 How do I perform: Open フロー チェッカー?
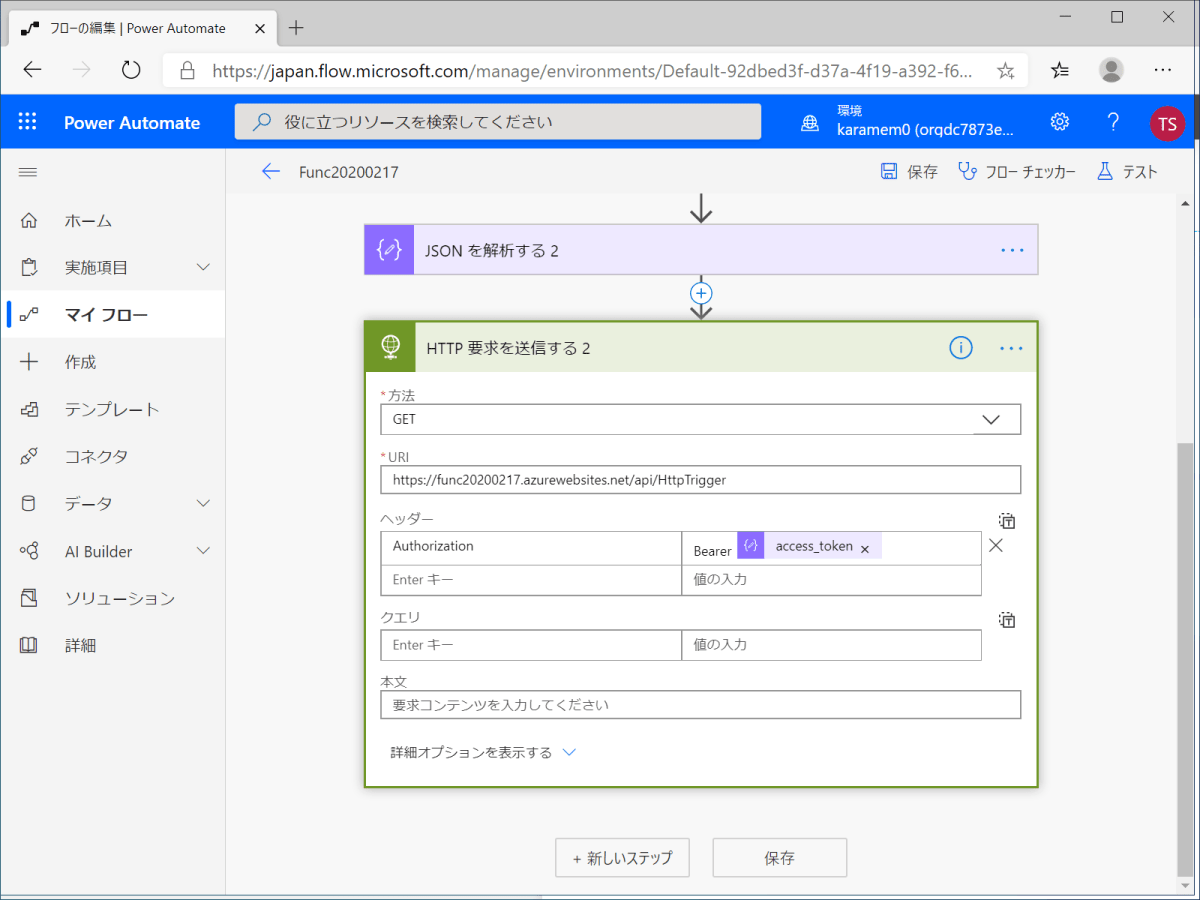(1017, 171)
